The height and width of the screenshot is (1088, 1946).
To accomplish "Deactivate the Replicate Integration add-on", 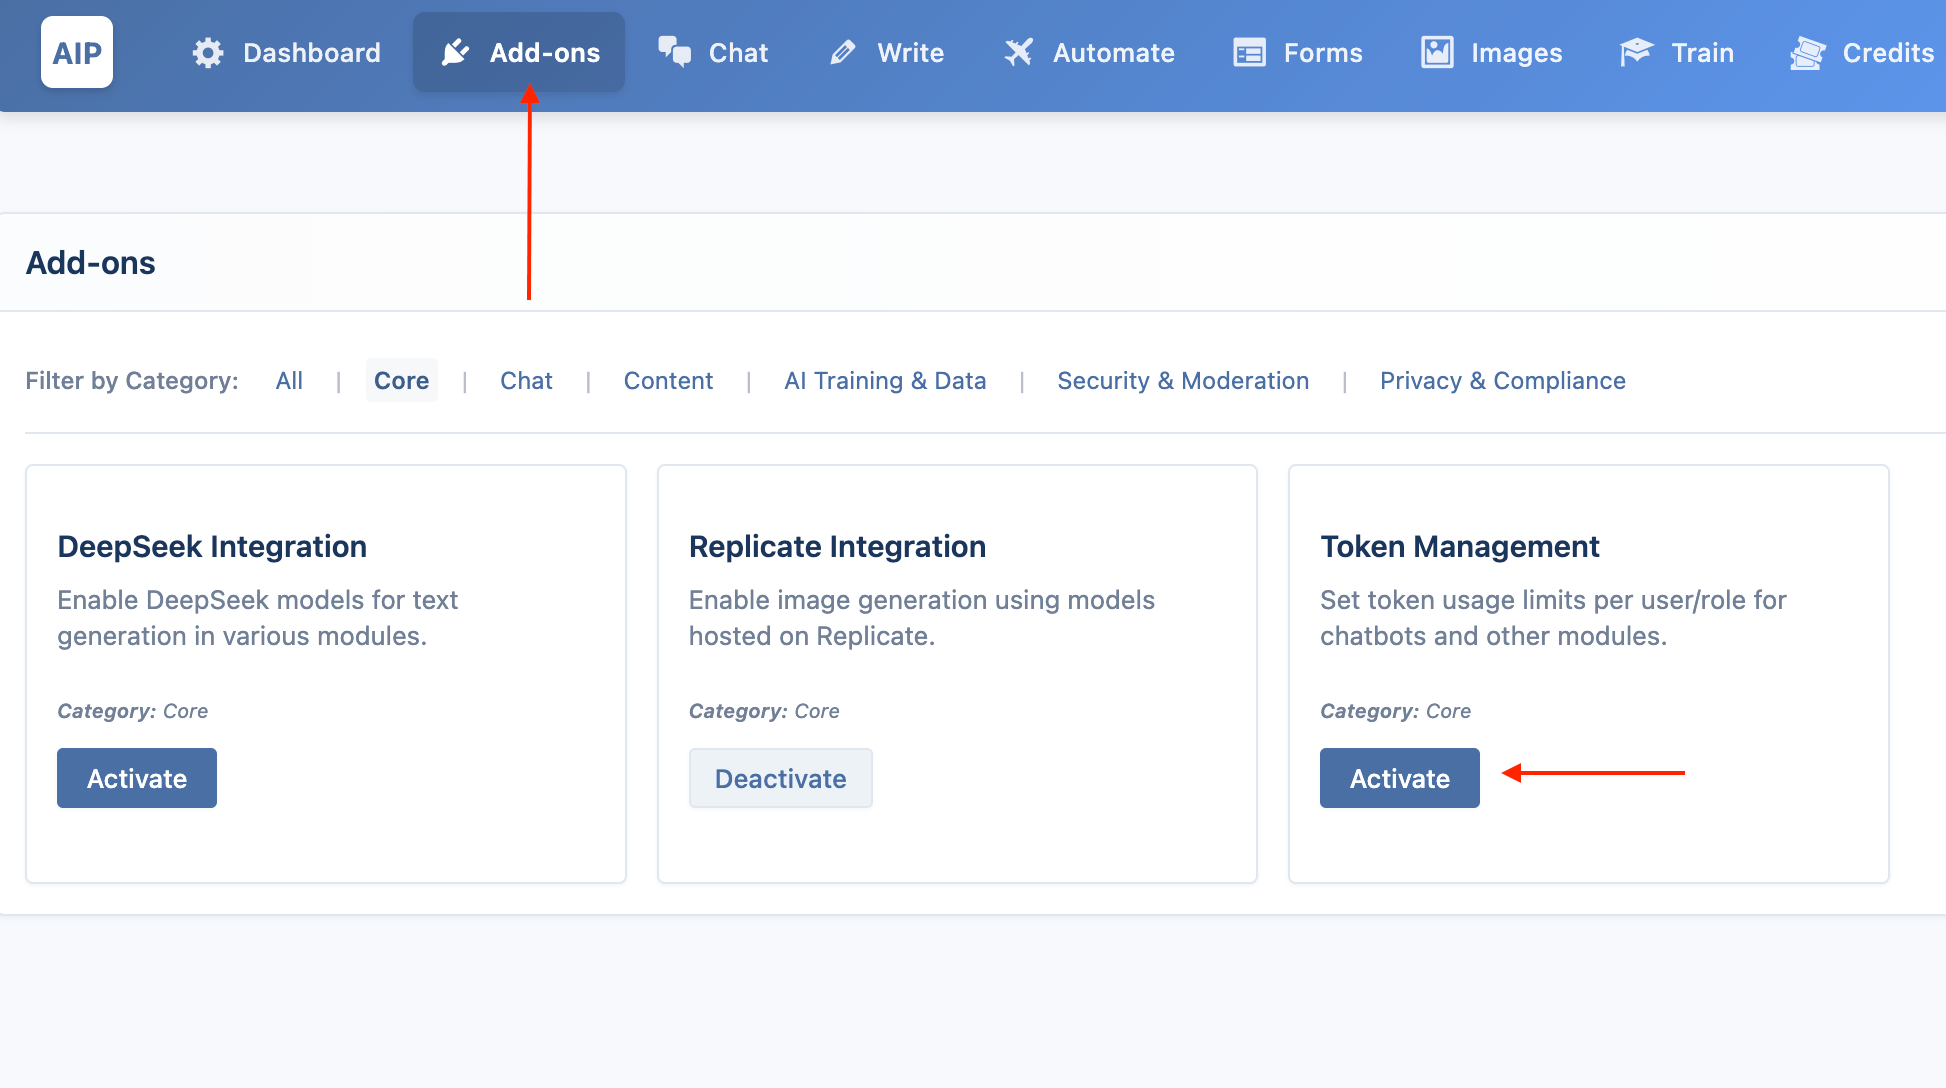I will tap(781, 778).
